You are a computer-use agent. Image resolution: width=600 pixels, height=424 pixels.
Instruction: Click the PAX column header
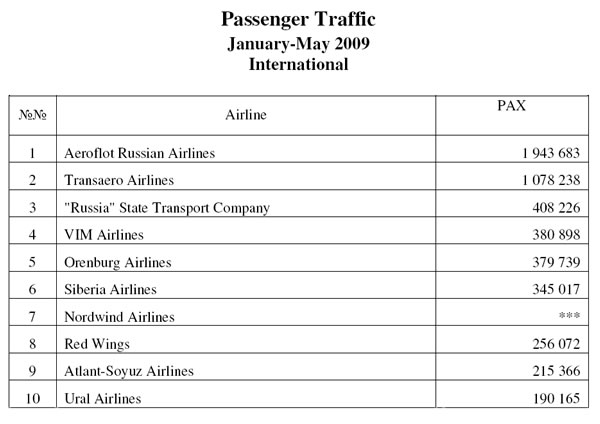point(512,106)
